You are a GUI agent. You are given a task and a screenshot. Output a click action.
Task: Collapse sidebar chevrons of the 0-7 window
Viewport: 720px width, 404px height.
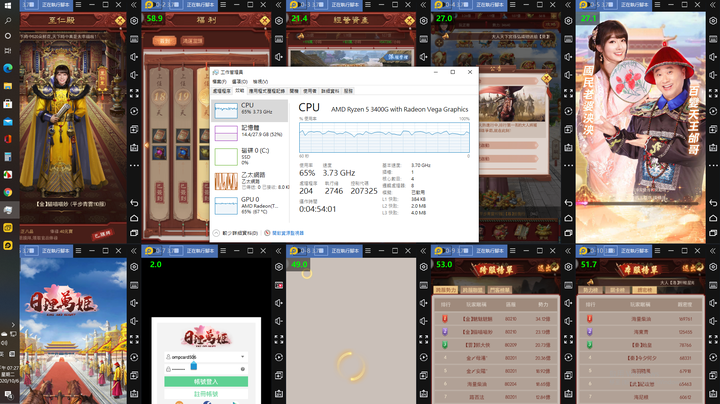pyautogui.click(x=278, y=251)
